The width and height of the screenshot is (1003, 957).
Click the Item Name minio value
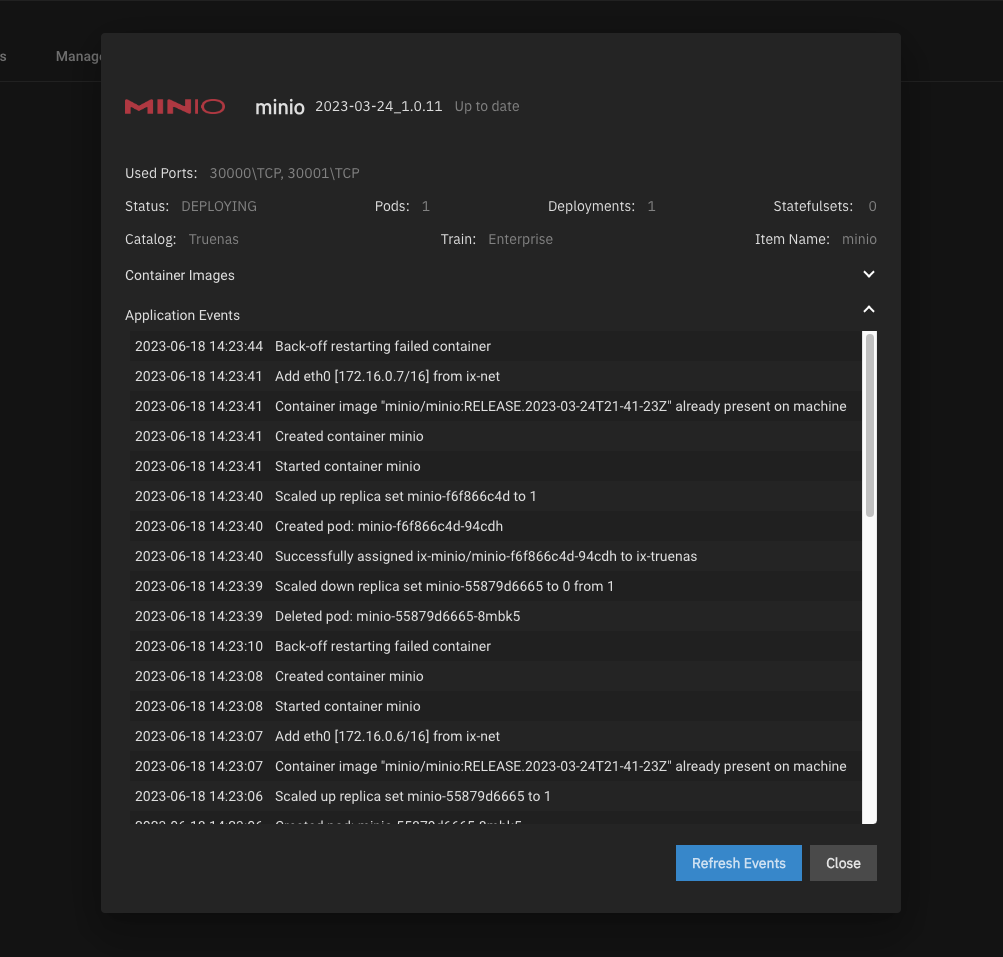(859, 239)
